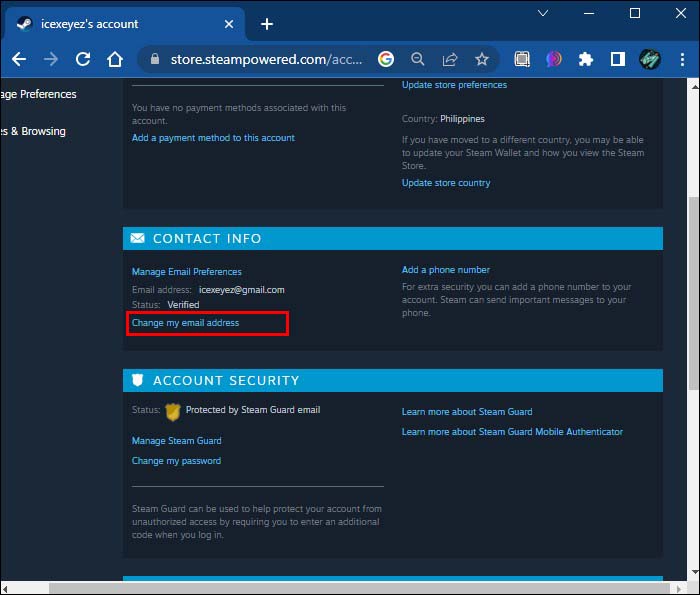Select Cookies & Browsing sidebar item
This screenshot has width=700, height=595.
[33, 131]
